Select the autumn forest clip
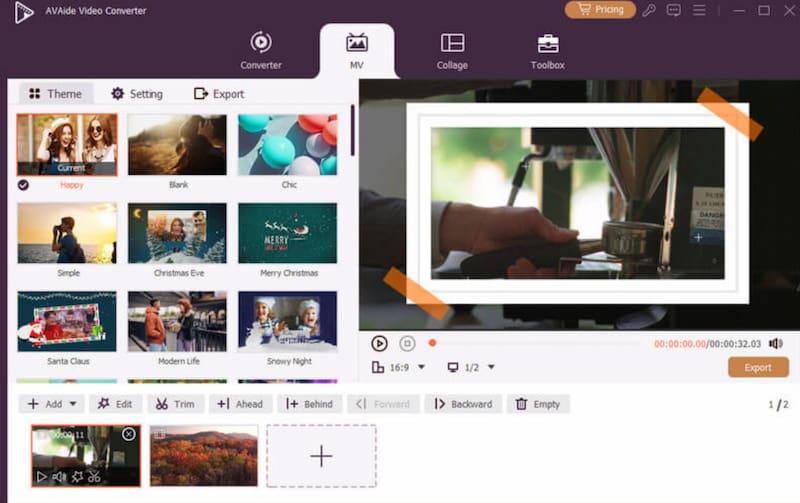This screenshot has height=503, width=800. [x=204, y=456]
